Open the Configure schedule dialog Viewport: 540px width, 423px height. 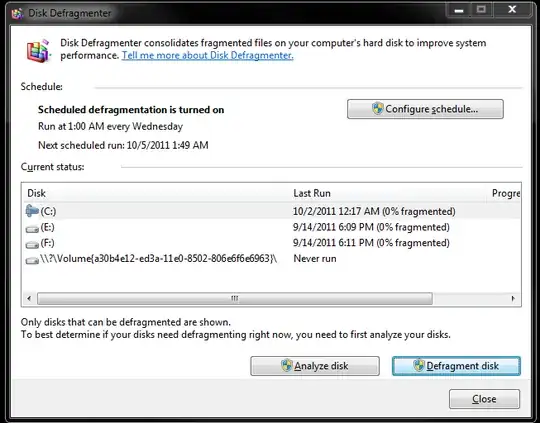(425, 109)
